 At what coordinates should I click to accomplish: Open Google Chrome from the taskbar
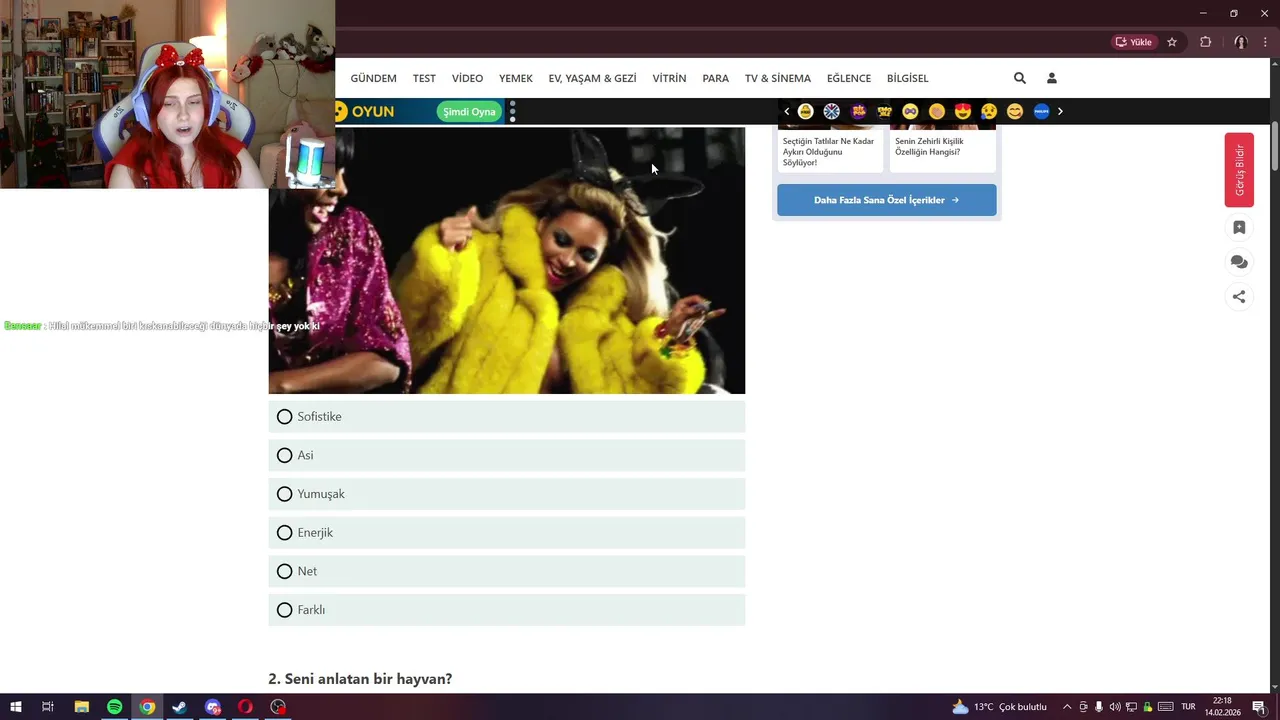(x=147, y=707)
